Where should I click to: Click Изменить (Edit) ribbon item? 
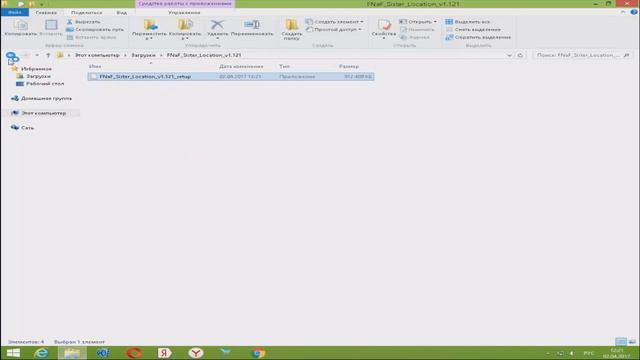tap(417, 29)
